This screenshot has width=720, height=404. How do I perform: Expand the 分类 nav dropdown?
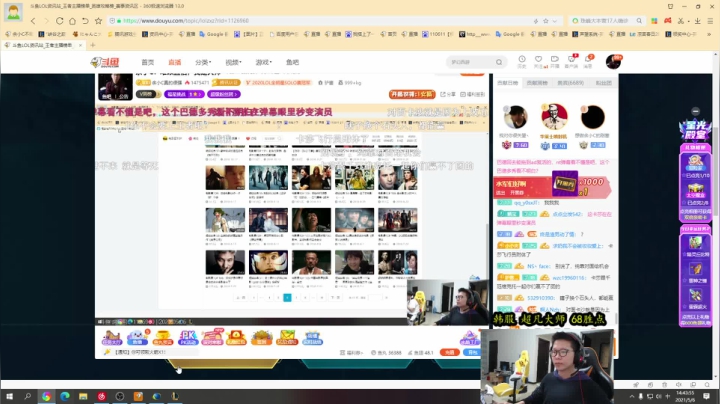pyautogui.click(x=203, y=62)
